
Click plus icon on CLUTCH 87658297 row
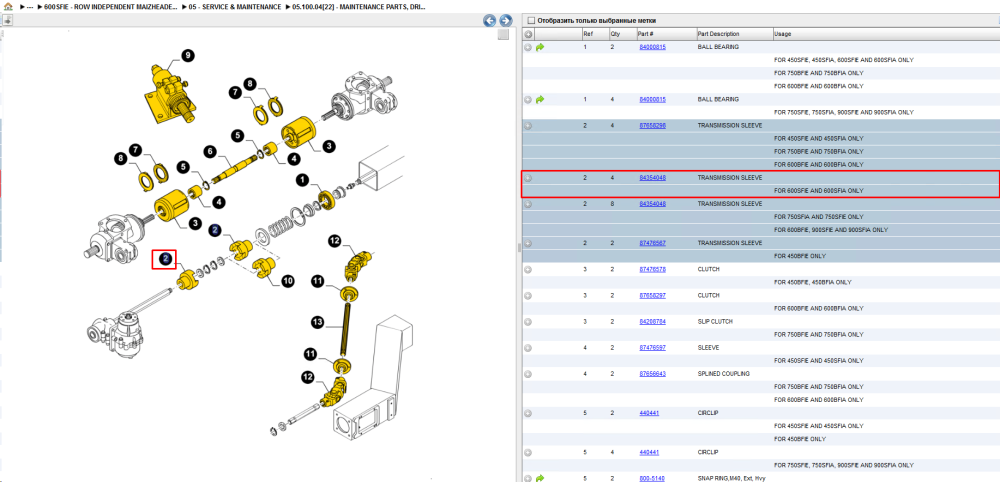528,295
